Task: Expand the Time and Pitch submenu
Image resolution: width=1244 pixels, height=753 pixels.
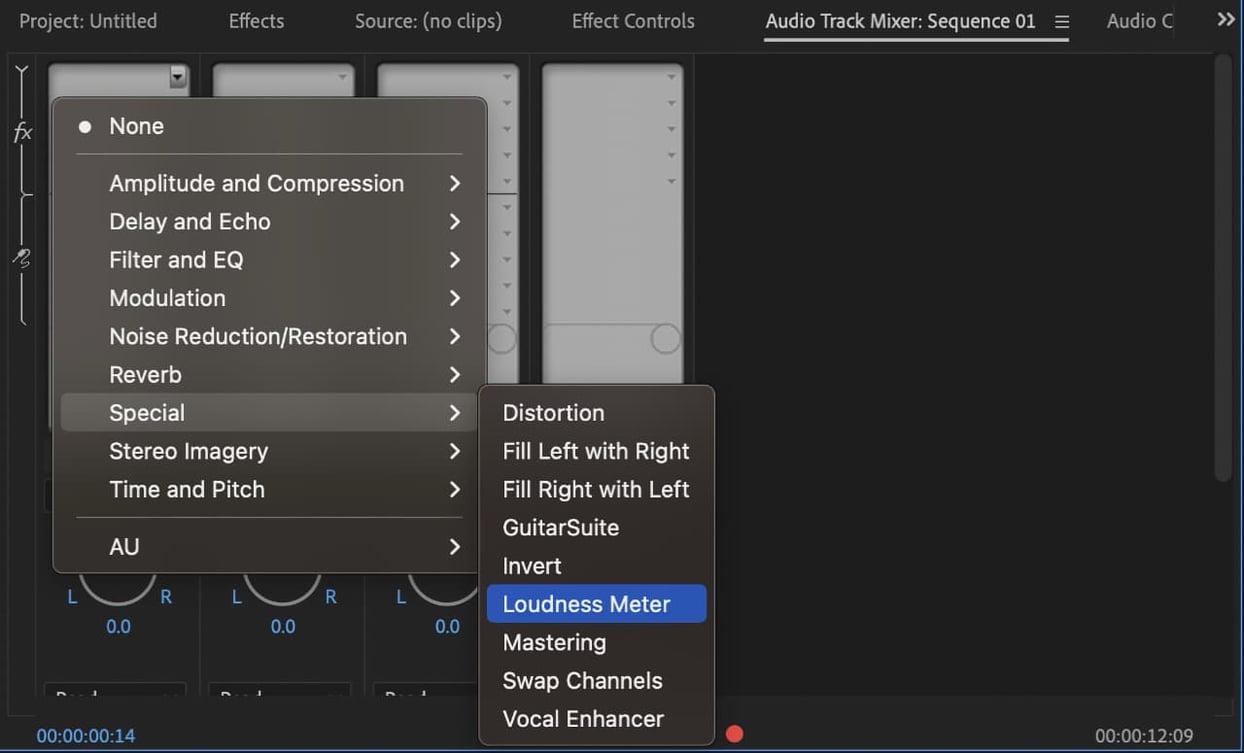Action: coord(186,490)
